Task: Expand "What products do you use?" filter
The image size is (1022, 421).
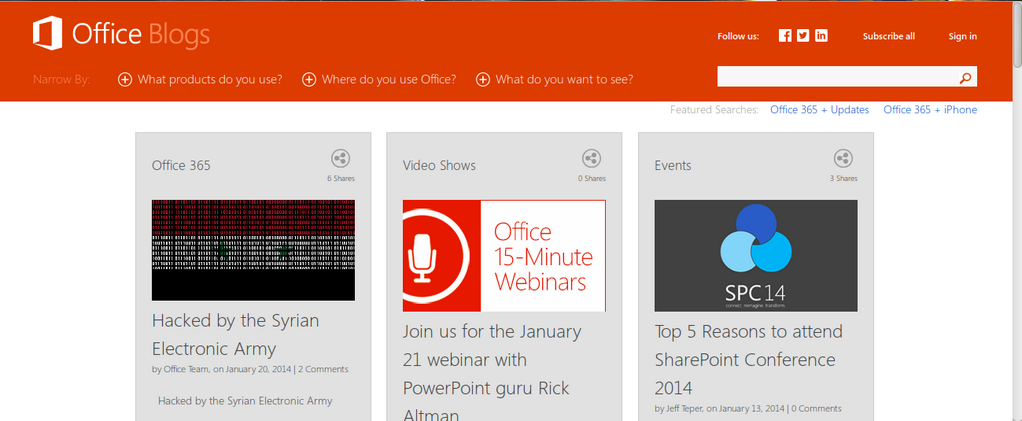Action: pos(200,80)
